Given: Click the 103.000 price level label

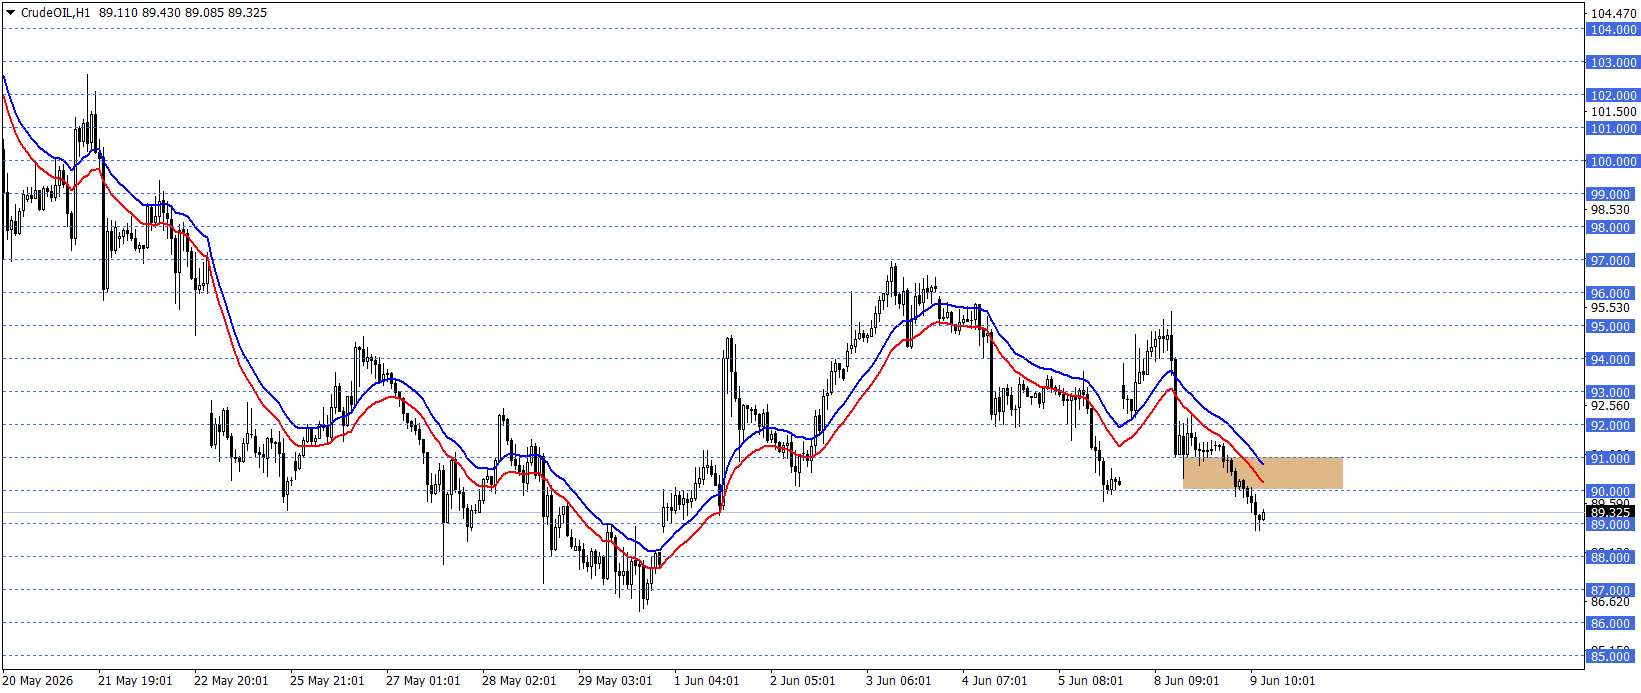Looking at the screenshot, I should tap(1613, 63).
